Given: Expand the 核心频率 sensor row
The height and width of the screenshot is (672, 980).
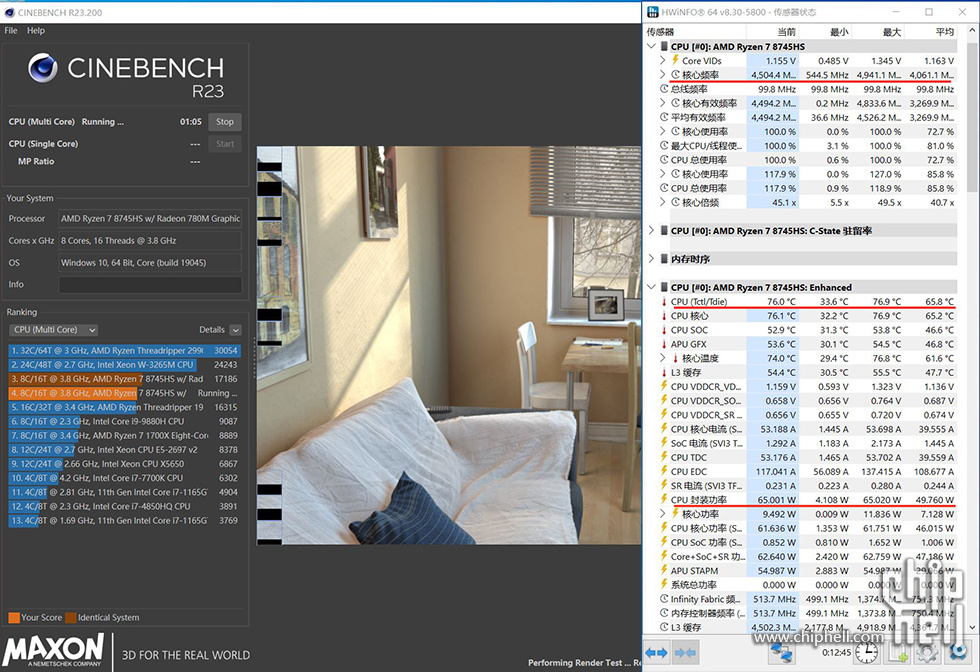Looking at the screenshot, I should [x=662, y=74].
